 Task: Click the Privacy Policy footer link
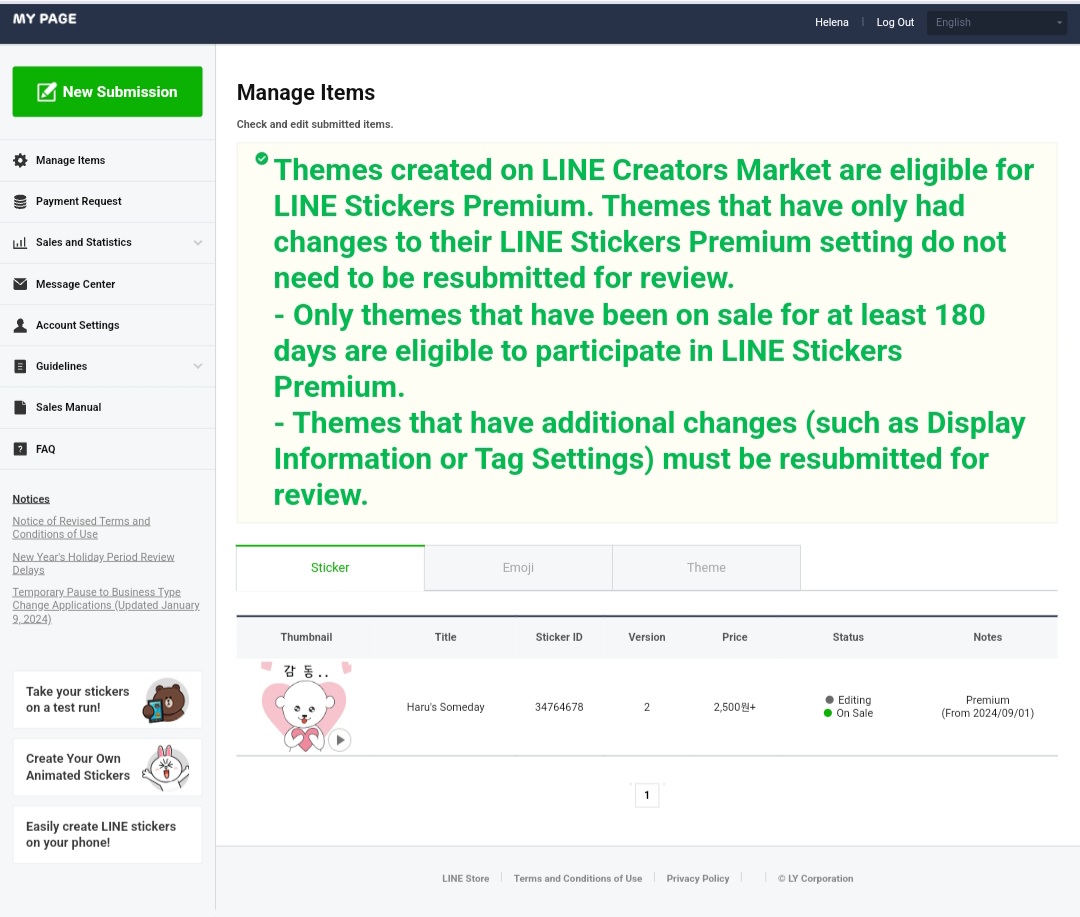[698, 878]
